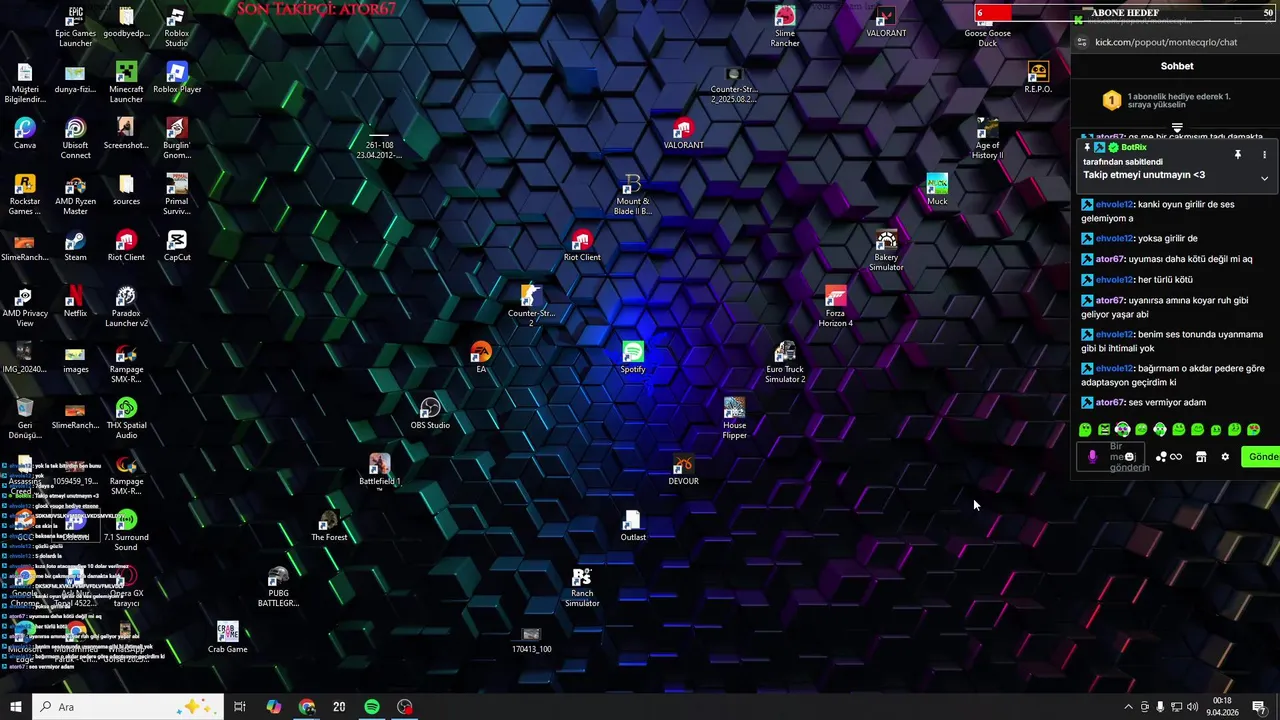
Task: Click the taskbar Ara search box
Action: (128, 707)
